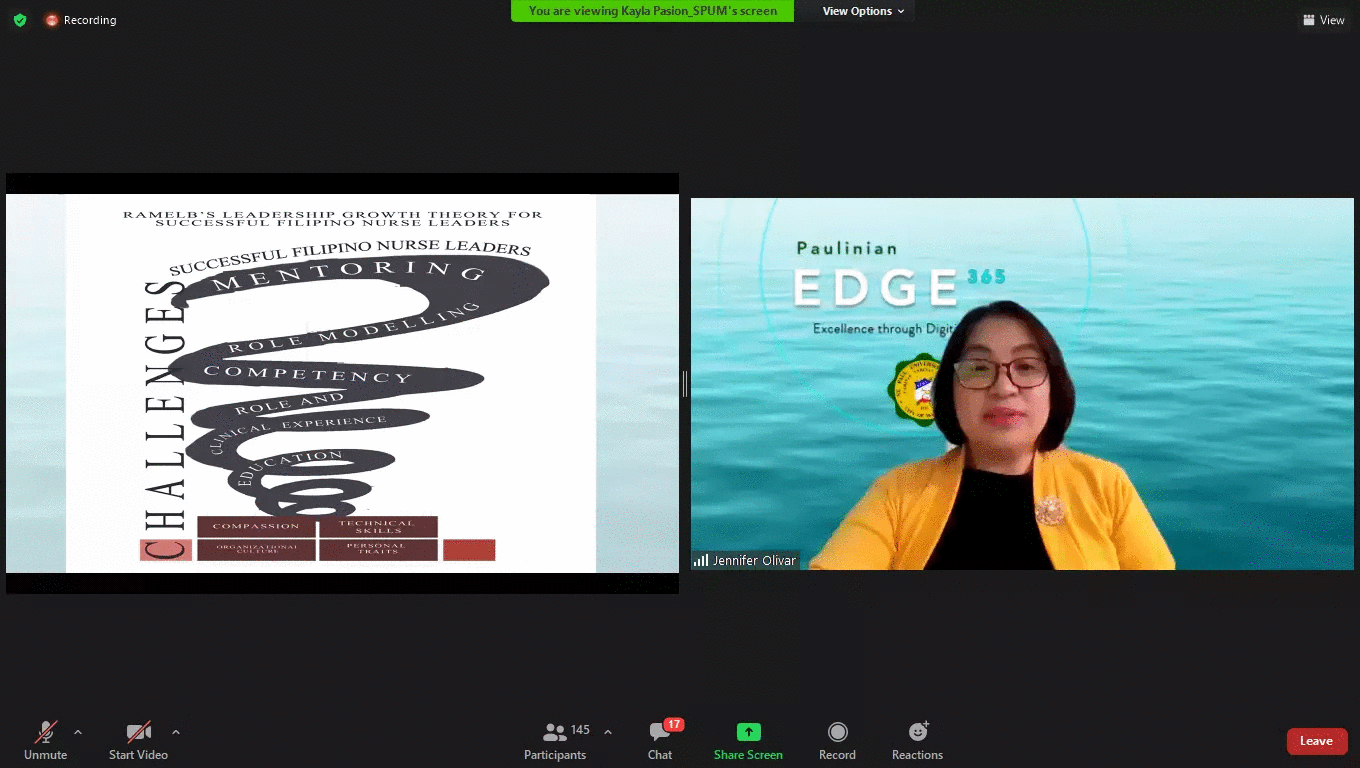
Task: Click the CHALLENGES vertical text on the slide
Action: (x=165, y=418)
